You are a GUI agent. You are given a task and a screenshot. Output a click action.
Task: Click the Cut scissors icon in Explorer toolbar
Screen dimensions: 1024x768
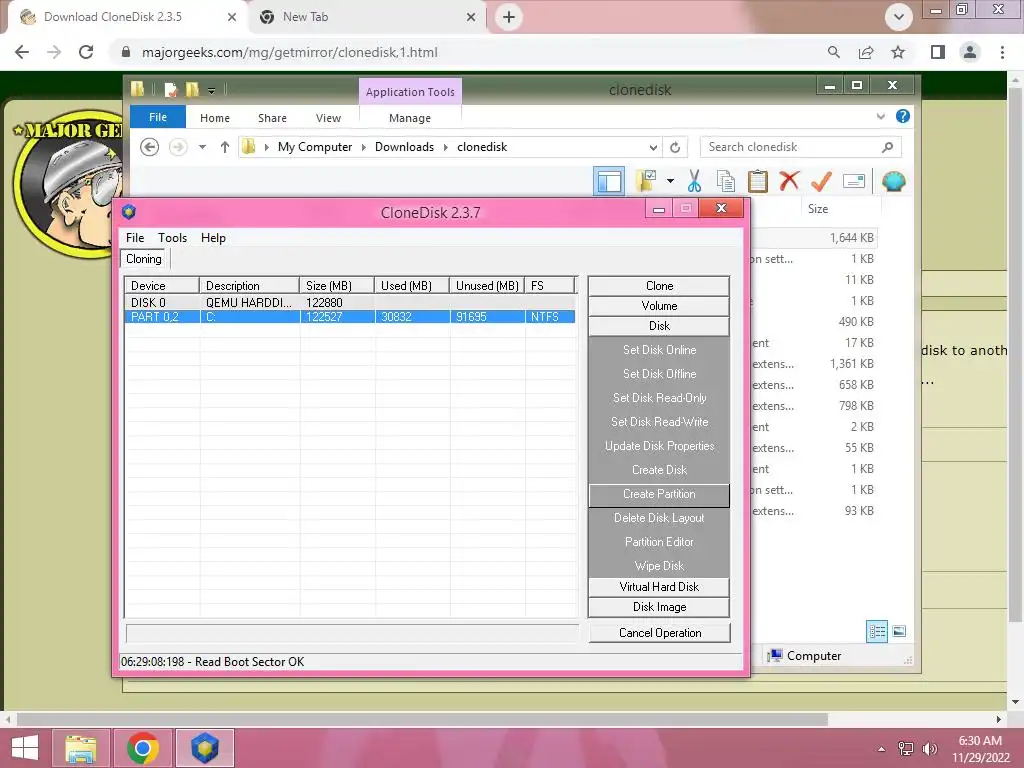click(694, 181)
